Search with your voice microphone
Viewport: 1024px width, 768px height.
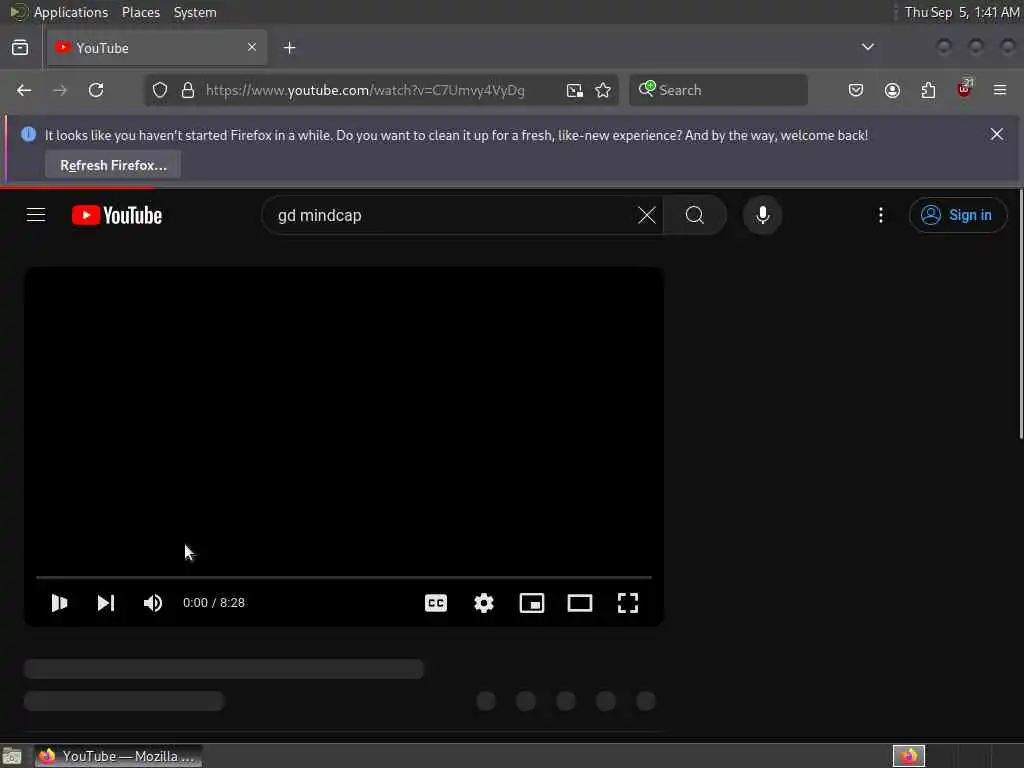click(x=763, y=216)
